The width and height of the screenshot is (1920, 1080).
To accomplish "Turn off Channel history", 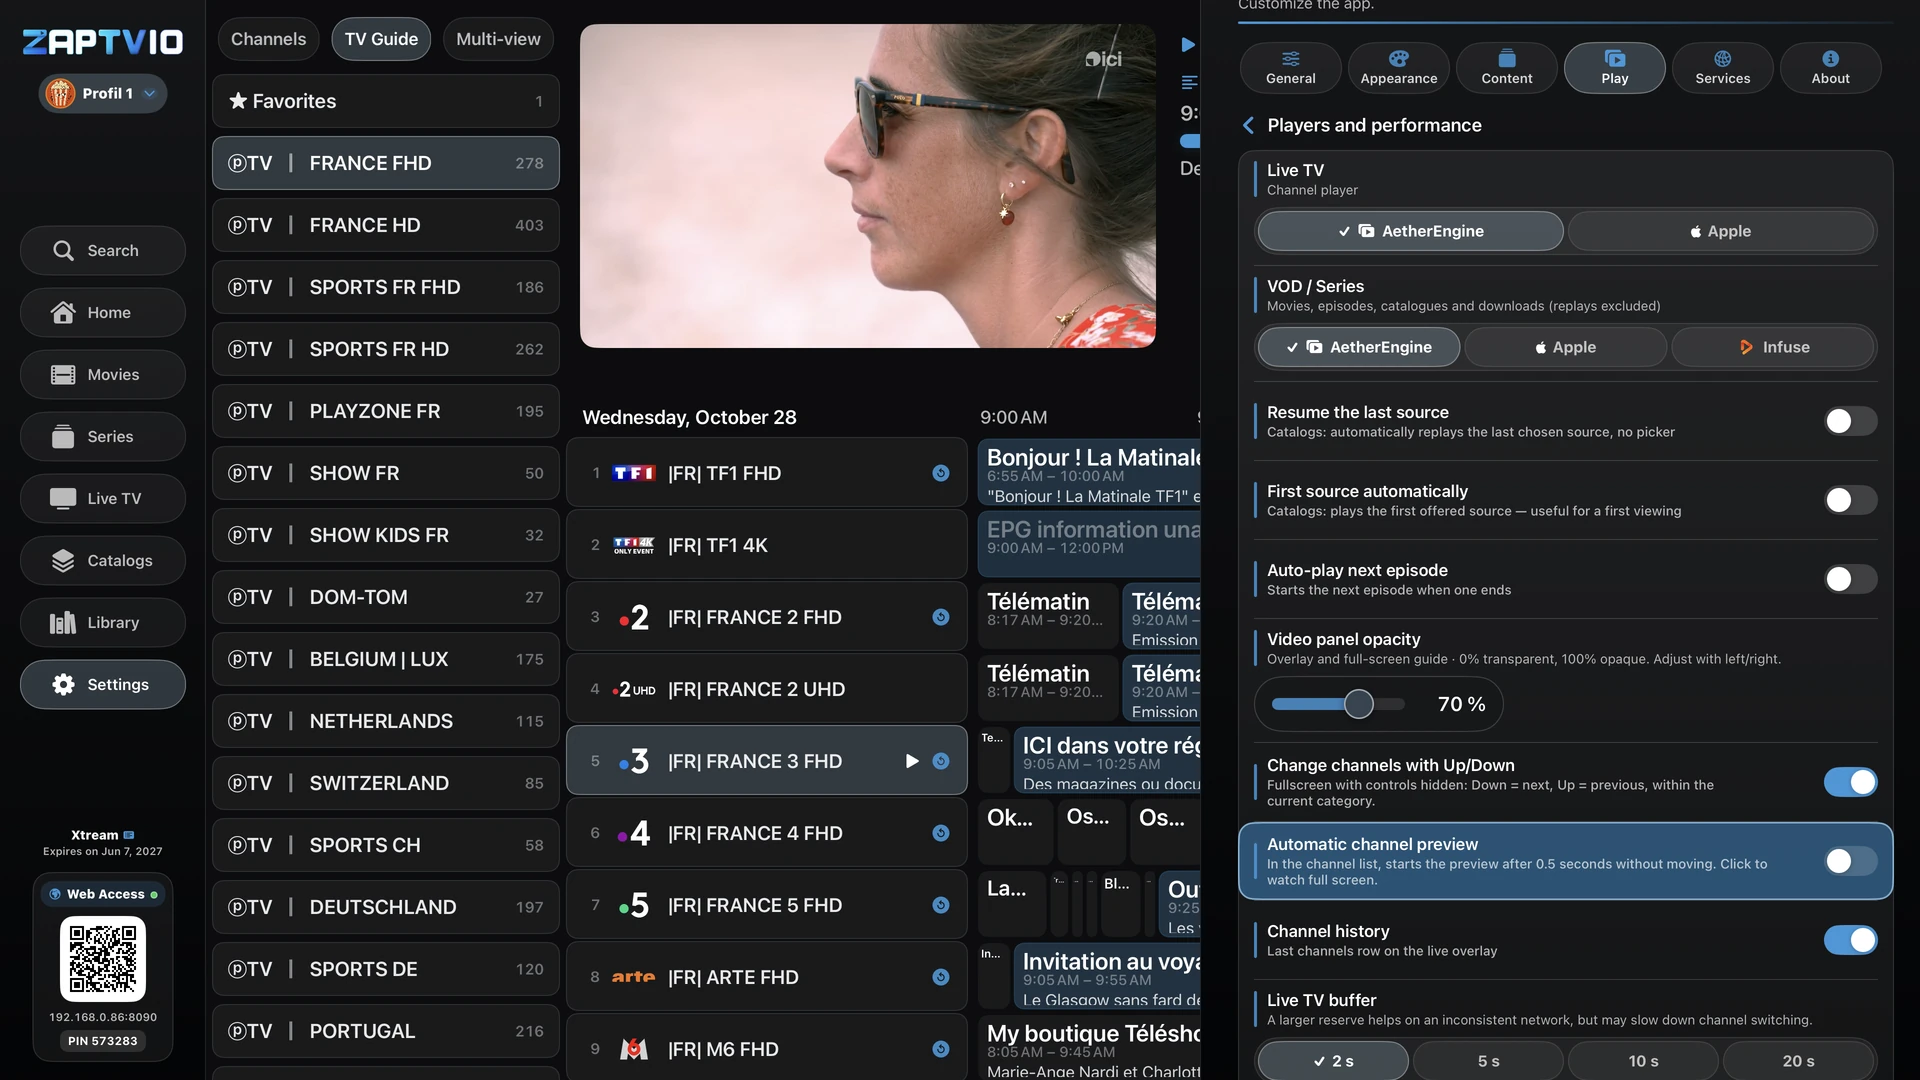I will 1850,940.
